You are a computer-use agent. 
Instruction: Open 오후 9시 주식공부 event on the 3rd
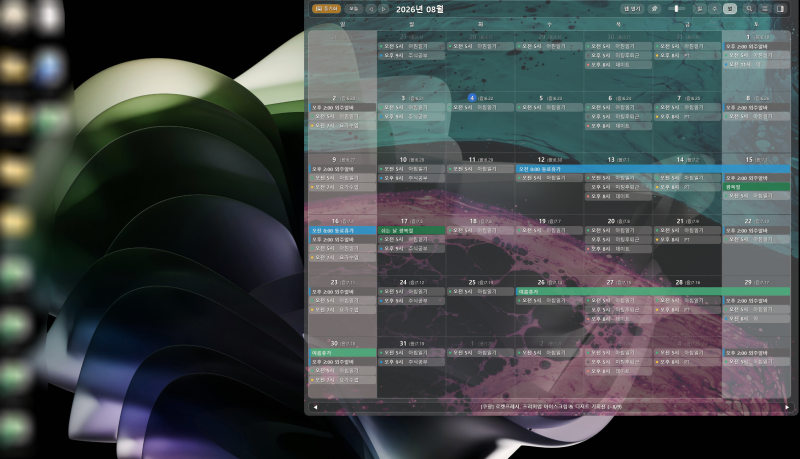click(411, 117)
